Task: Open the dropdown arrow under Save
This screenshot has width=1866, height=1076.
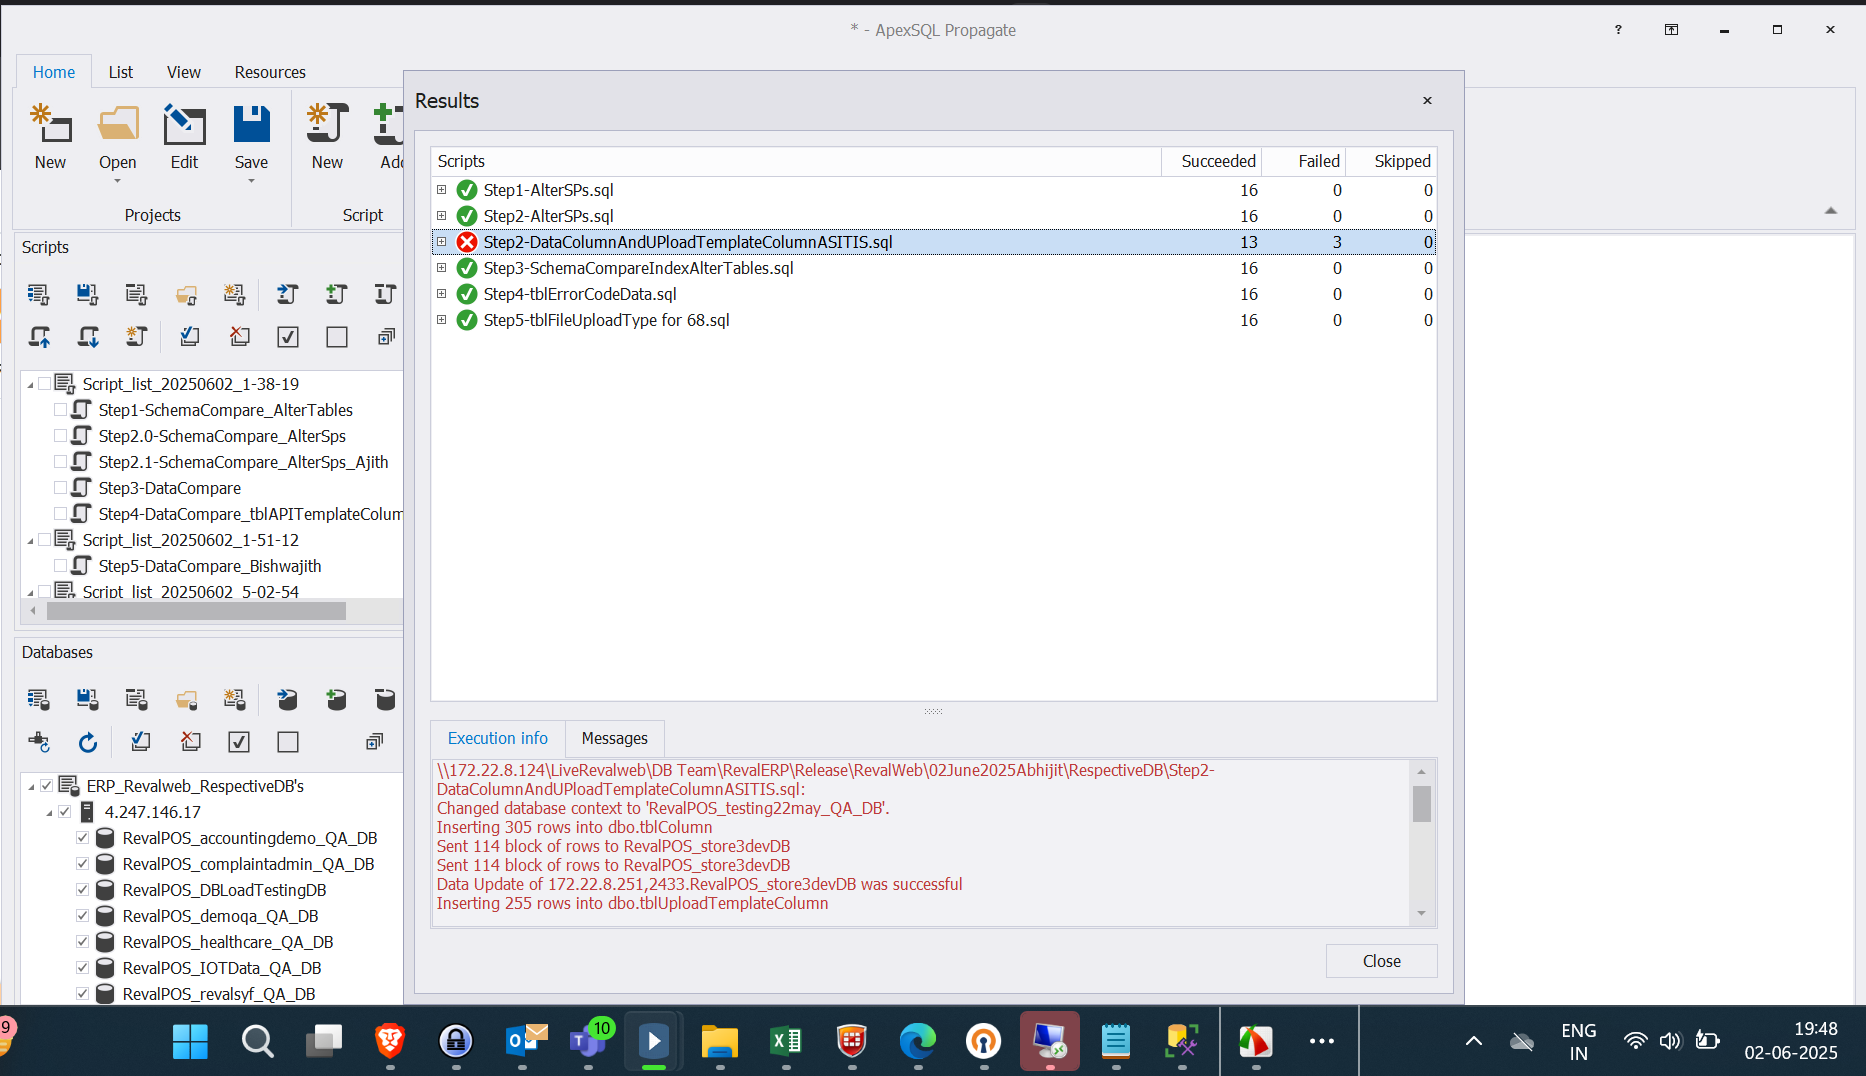Action: click(251, 181)
